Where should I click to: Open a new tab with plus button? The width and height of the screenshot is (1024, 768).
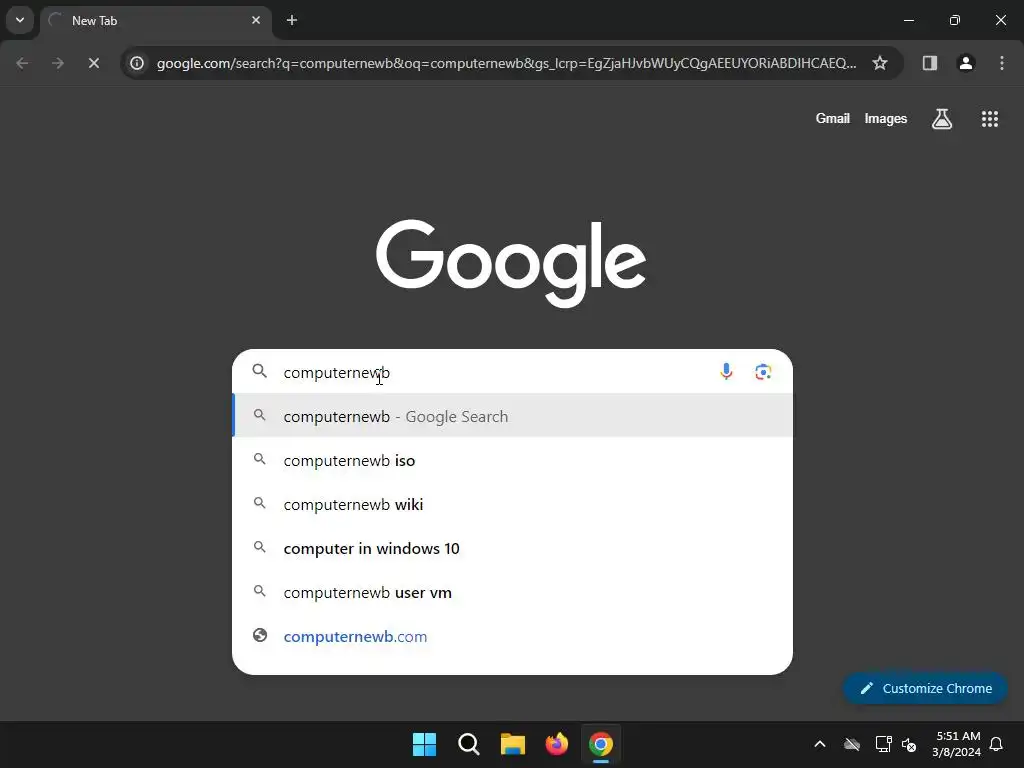(x=292, y=20)
